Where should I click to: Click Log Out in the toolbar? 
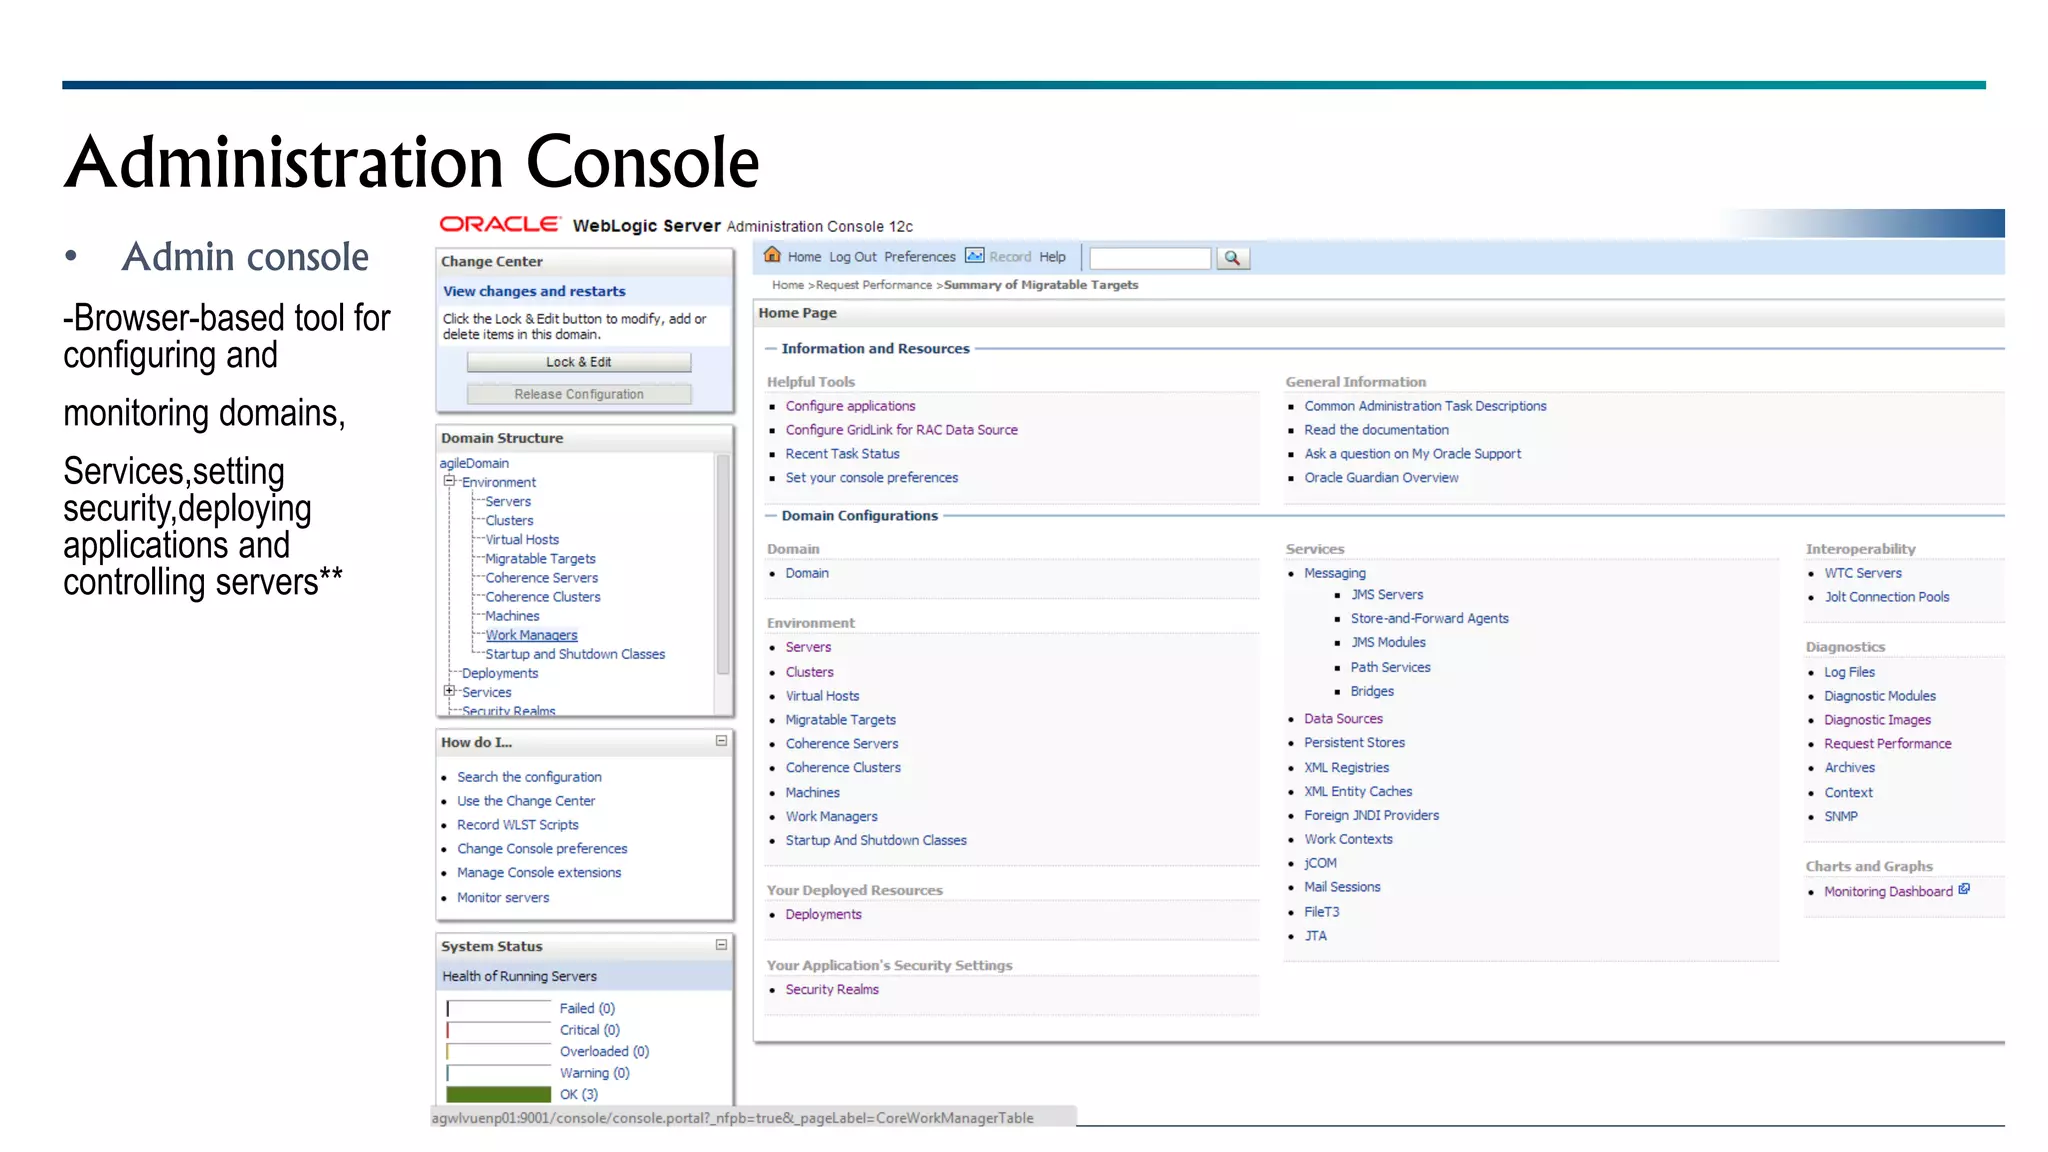(x=852, y=257)
